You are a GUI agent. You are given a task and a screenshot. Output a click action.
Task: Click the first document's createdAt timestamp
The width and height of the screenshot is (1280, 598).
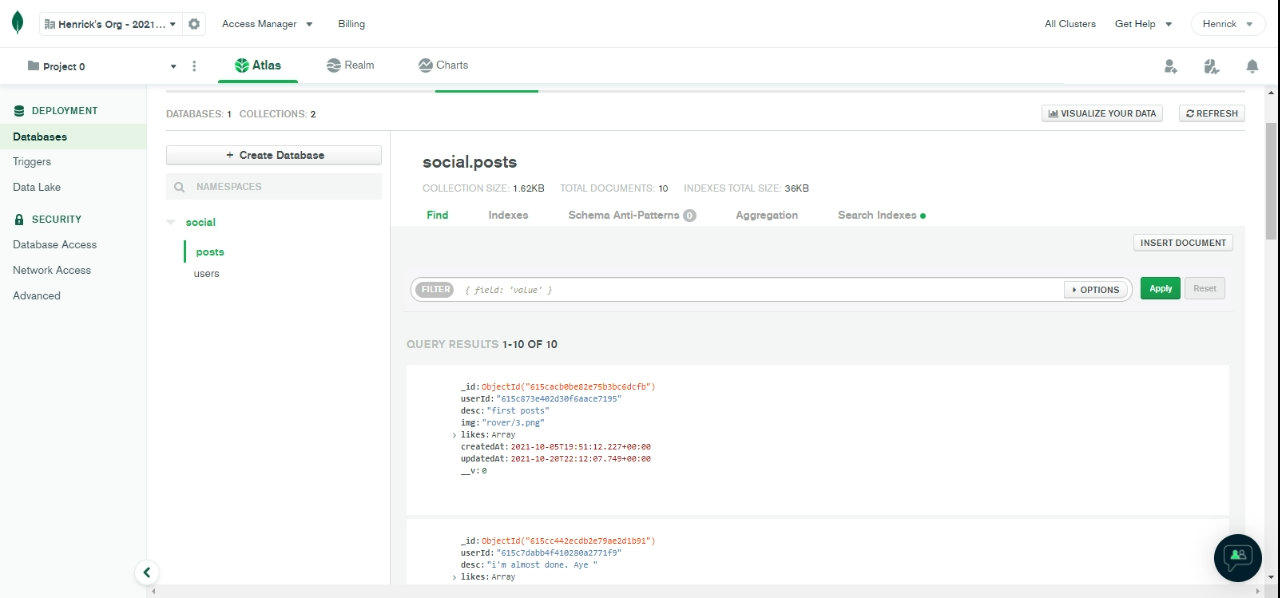580,447
